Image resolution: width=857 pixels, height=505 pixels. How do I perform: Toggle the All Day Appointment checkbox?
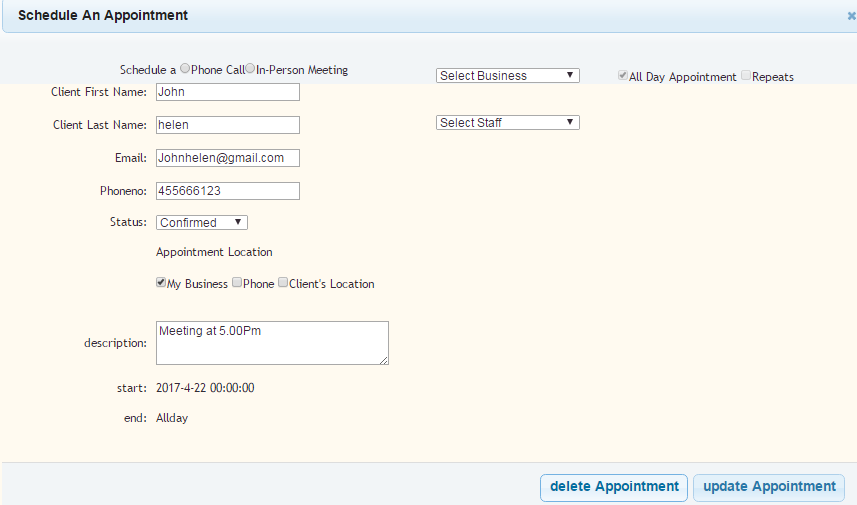(623, 75)
